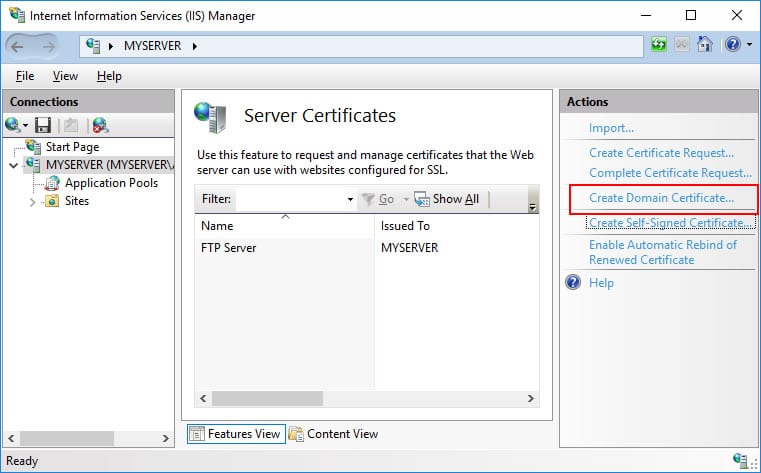Click the Import... action link
Image resolution: width=761 pixels, height=473 pixels.
pos(612,128)
